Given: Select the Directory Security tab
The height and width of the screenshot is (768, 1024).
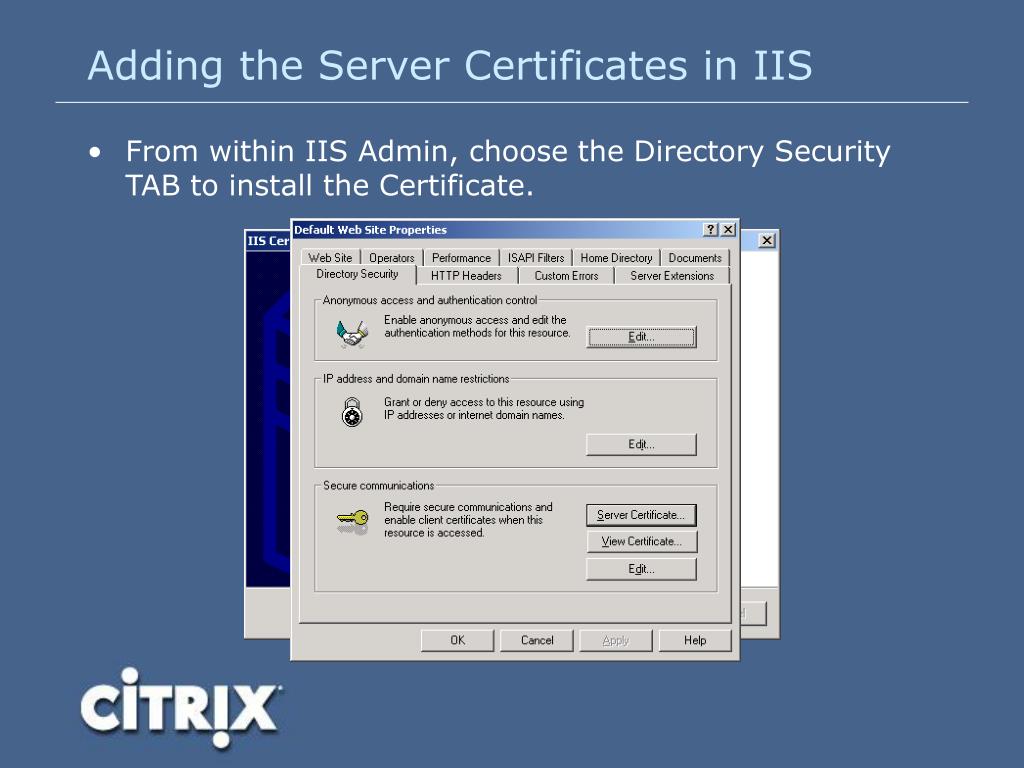Looking at the screenshot, I should [x=357, y=274].
